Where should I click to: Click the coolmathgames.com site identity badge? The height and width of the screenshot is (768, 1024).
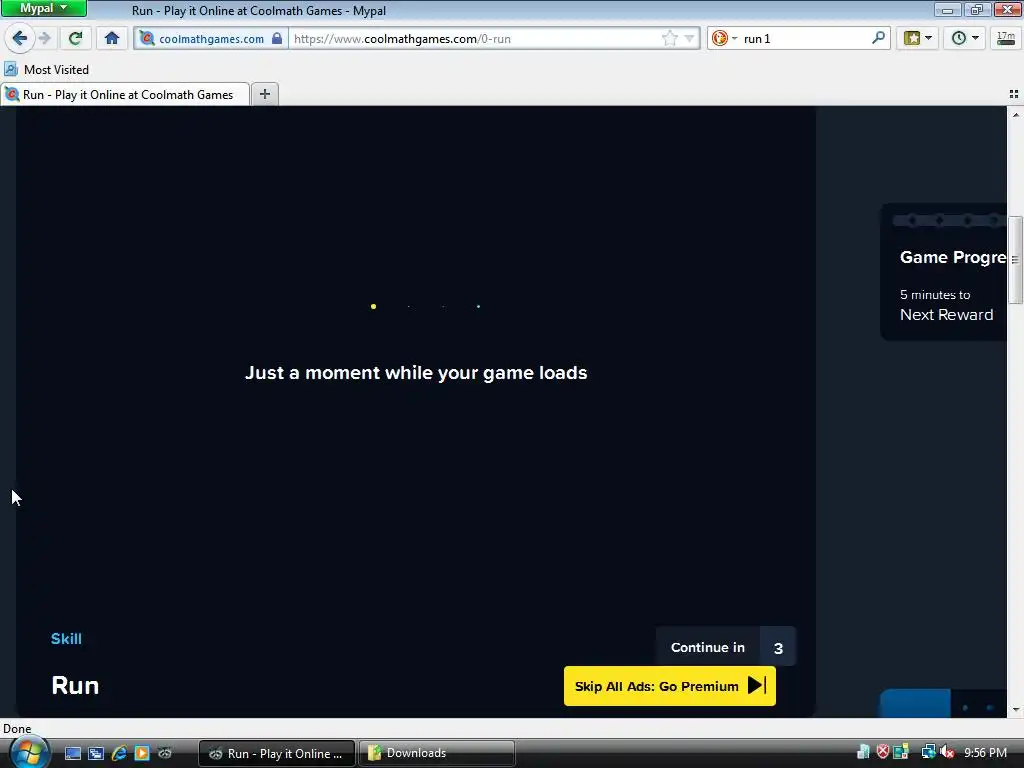pos(210,39)
